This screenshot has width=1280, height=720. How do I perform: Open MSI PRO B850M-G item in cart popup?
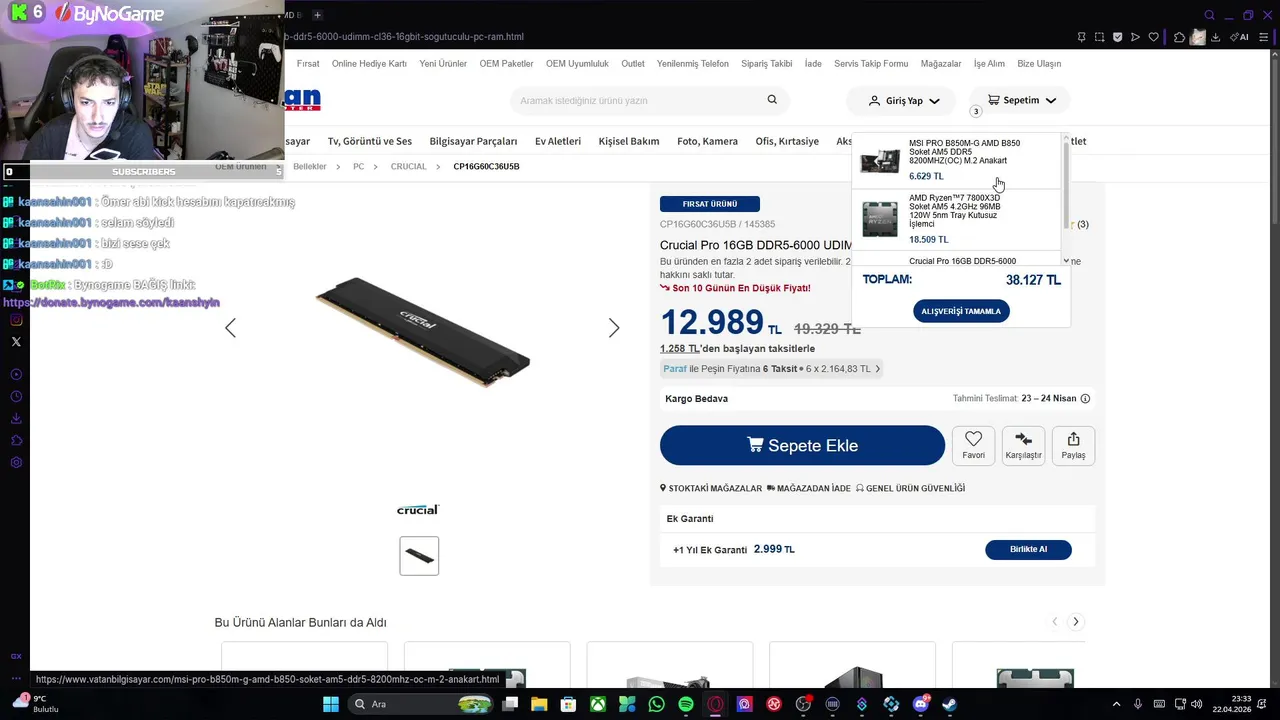tap(955, 160)
